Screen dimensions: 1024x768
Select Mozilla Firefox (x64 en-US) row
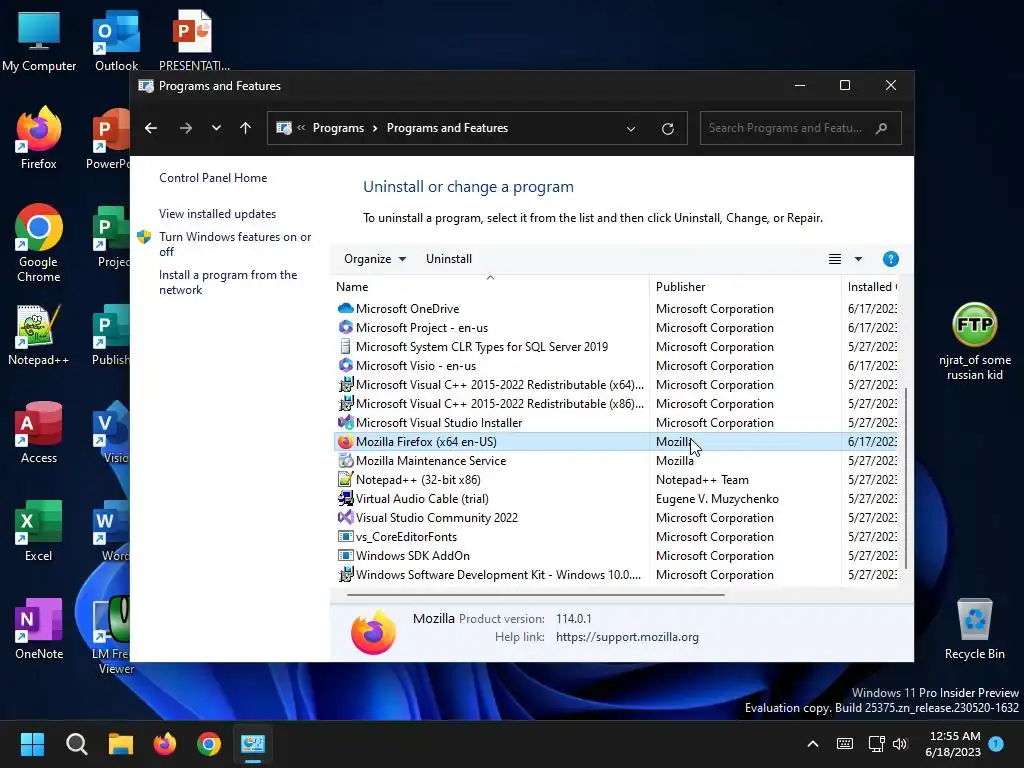coord(616,441)
